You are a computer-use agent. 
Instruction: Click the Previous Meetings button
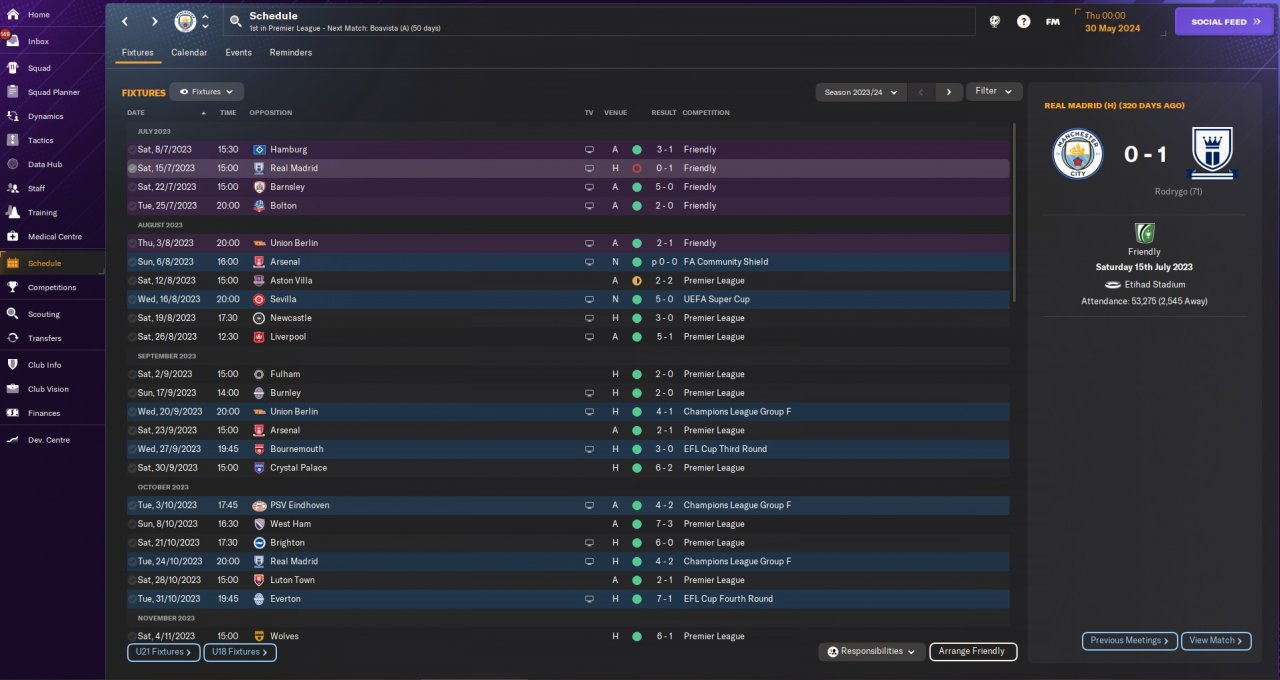(x=1129, y=641)
